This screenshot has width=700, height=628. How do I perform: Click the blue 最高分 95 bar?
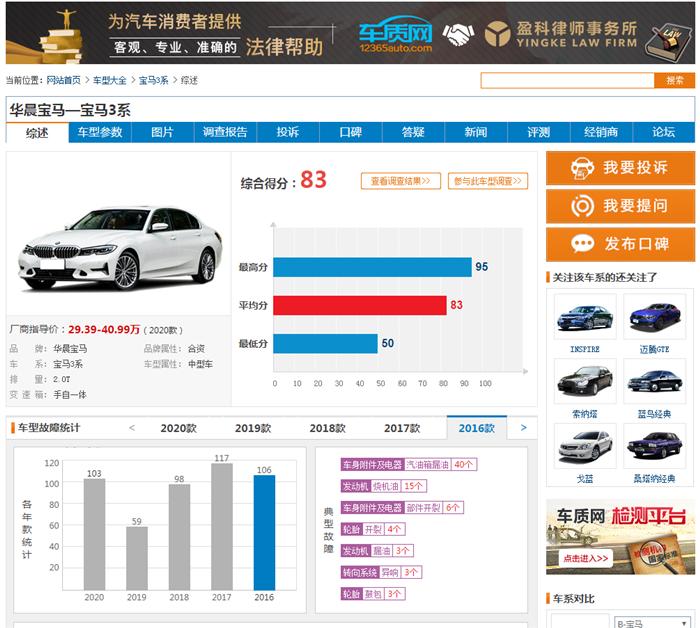[x=373, y=267]
